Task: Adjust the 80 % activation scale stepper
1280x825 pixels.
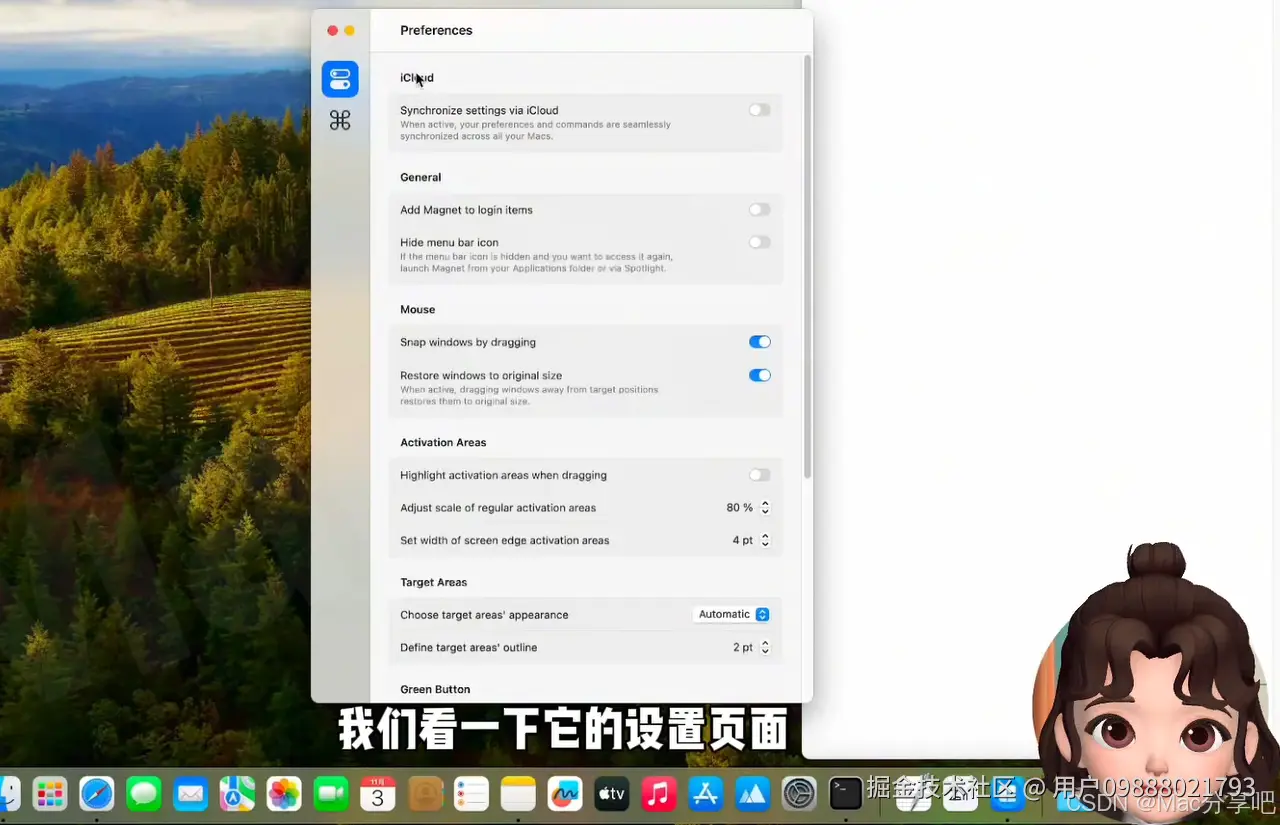Action: pos(765,508)
